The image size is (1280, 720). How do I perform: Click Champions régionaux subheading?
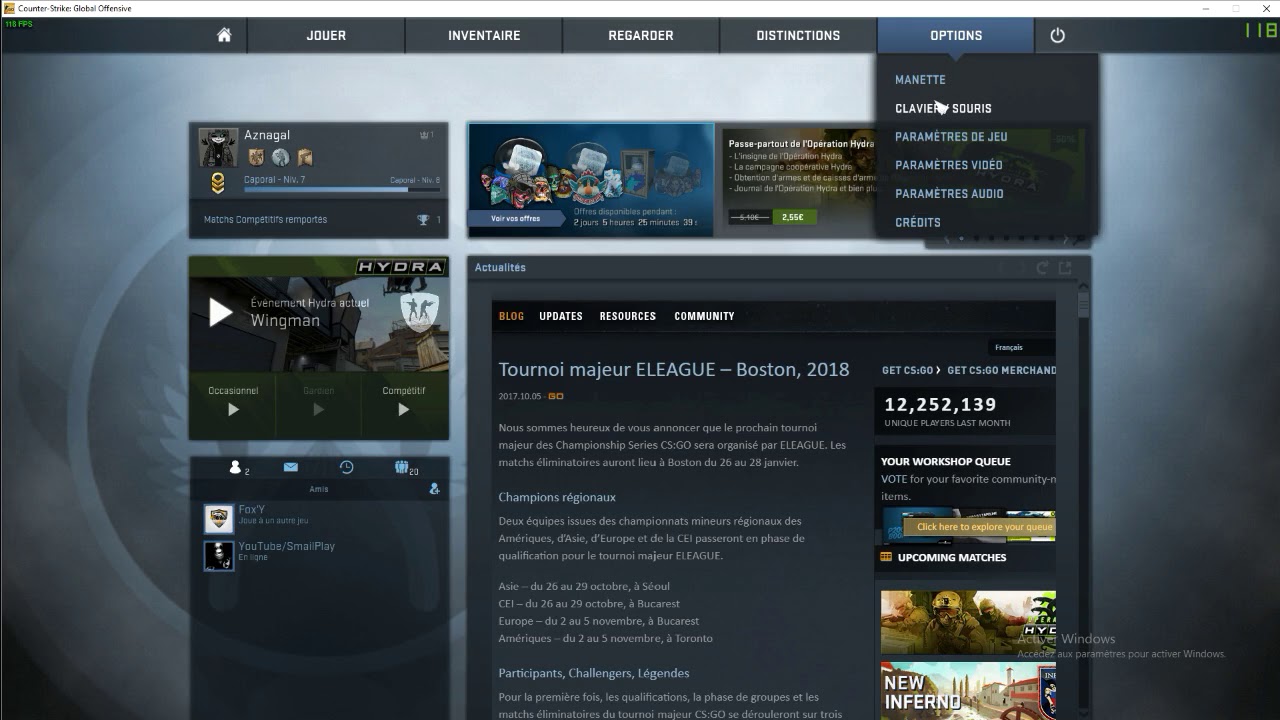557,497
